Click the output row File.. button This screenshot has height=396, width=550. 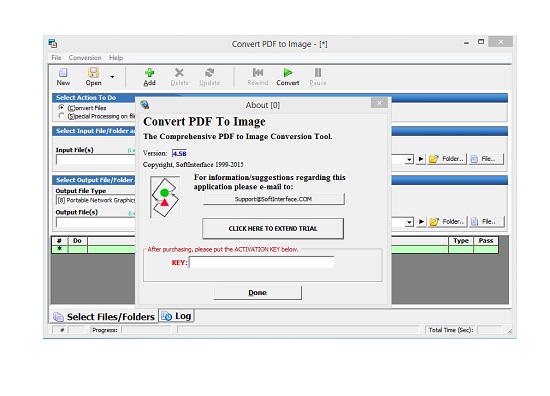click(487, 222)
